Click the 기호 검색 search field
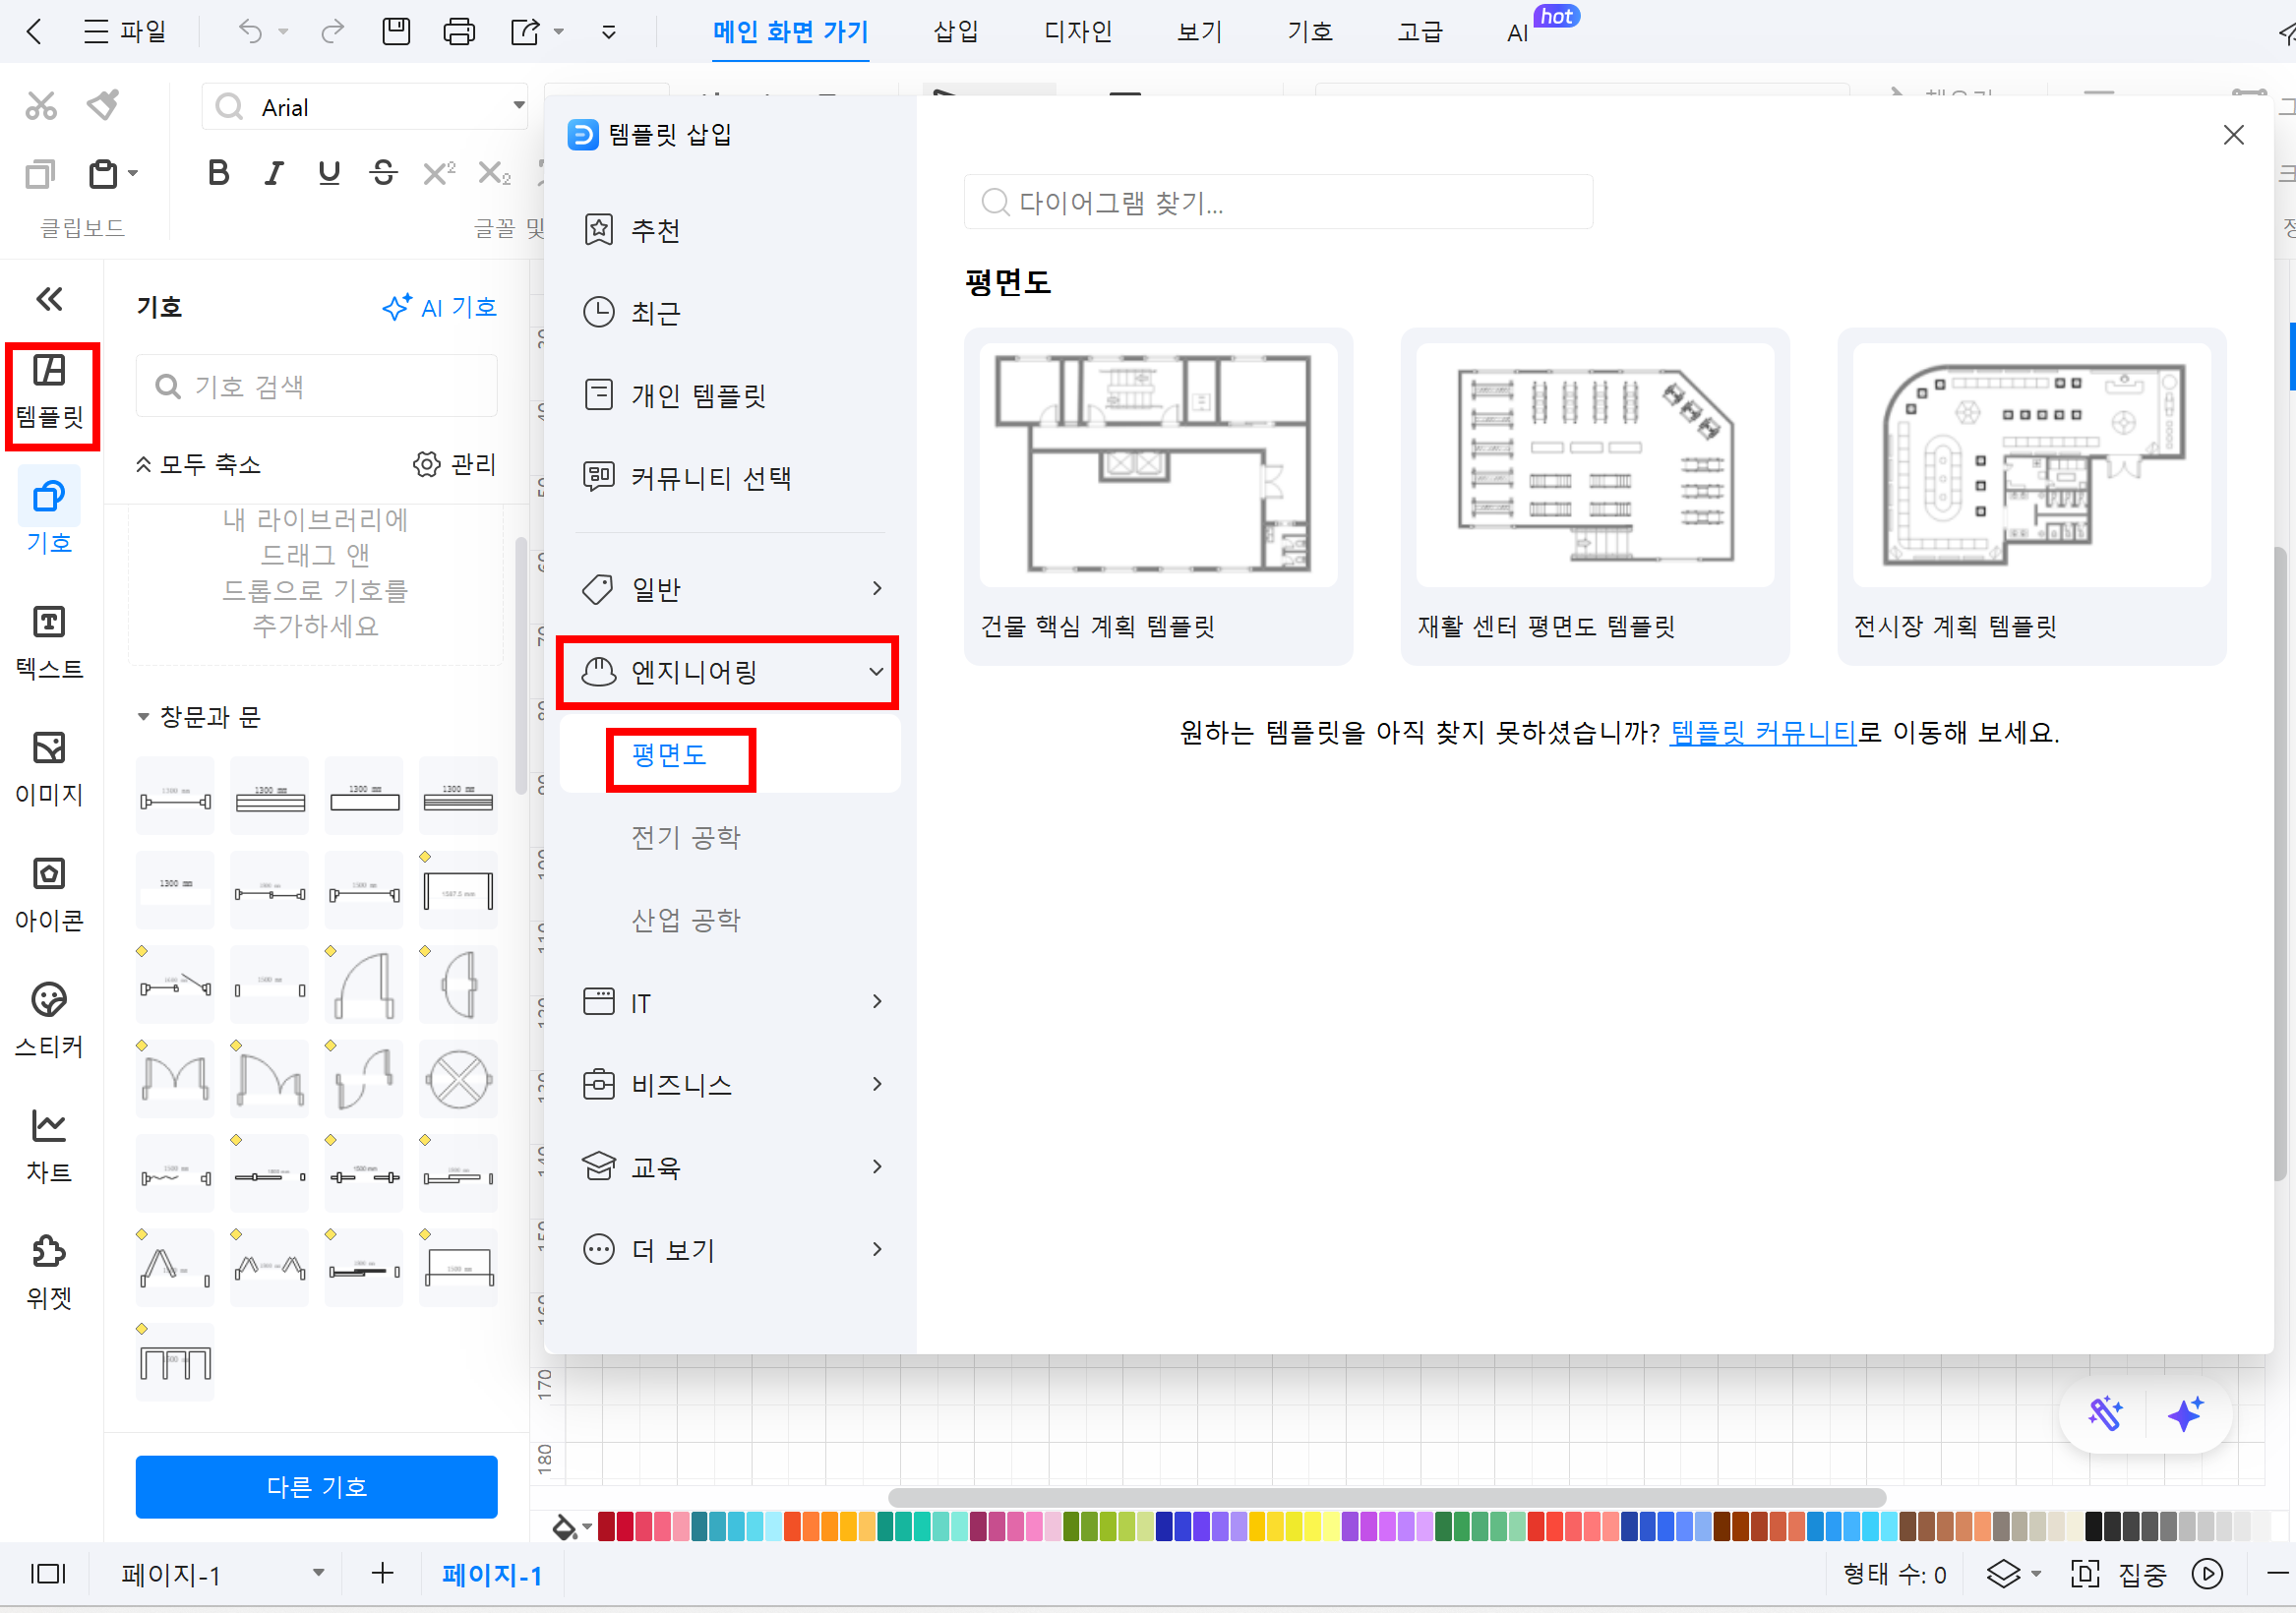This screenshot has width=2296, height=1613. tap(316, 386)
